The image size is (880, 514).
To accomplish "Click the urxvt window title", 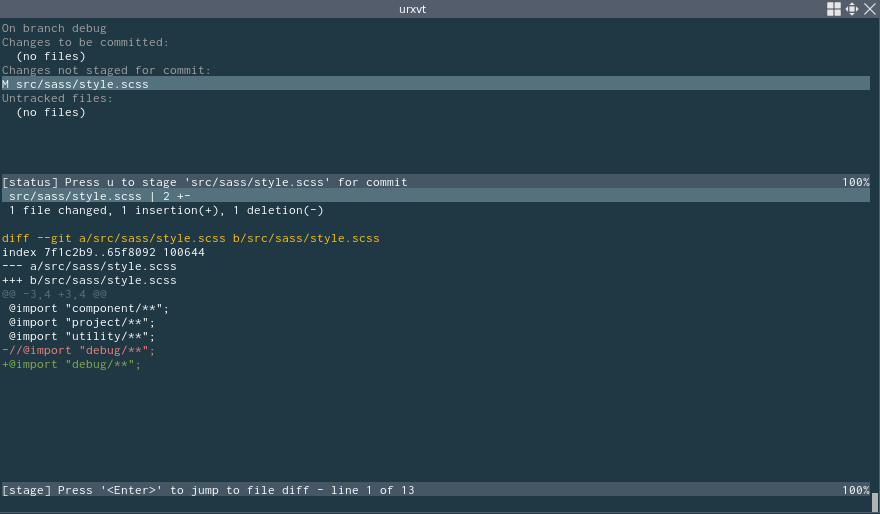I will [413, 9].
